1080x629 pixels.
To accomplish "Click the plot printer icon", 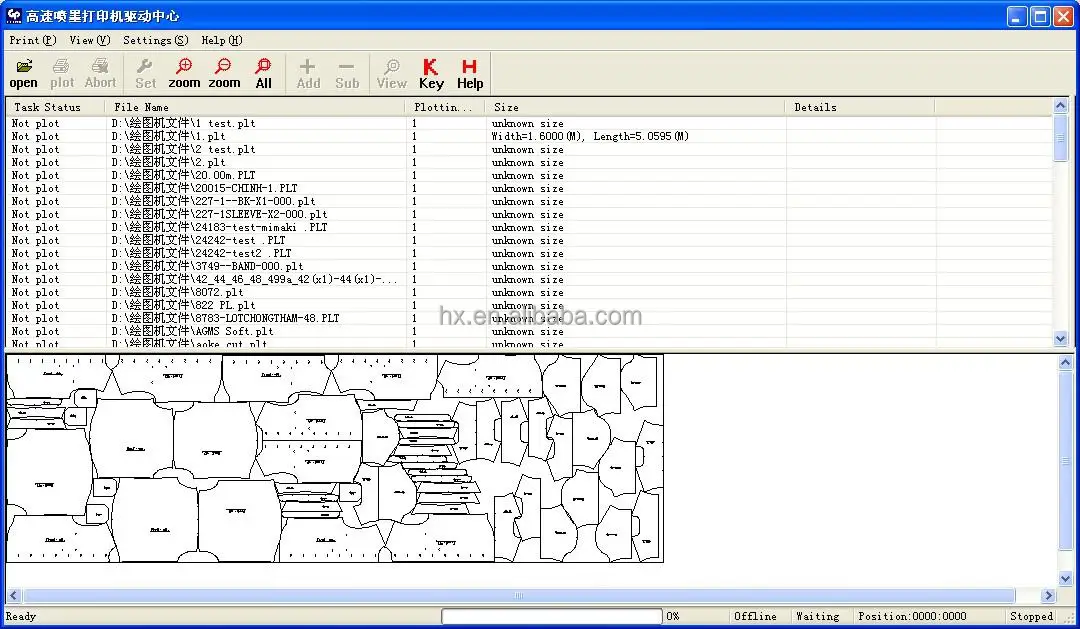I will pyautogui.click(x=62, y=73).
